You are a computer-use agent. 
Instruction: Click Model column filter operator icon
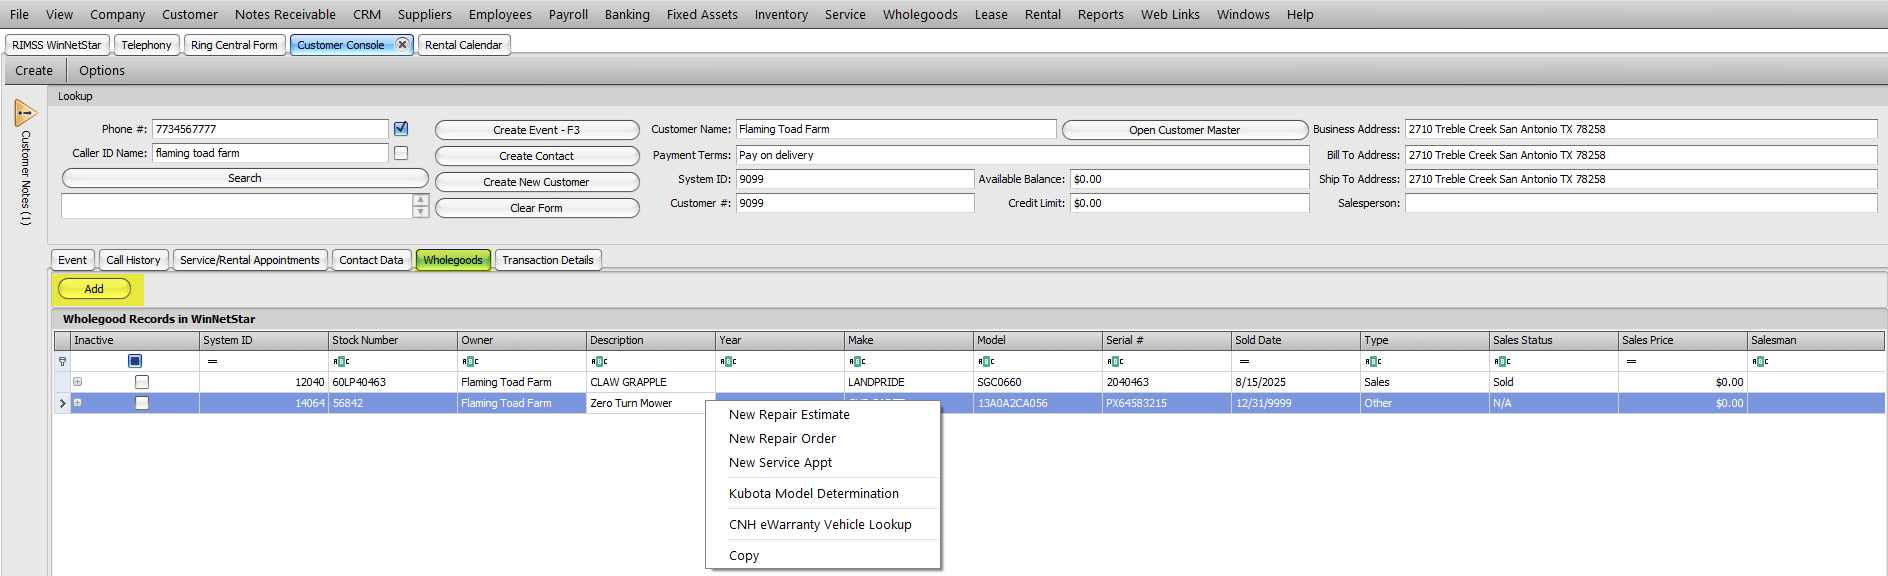[x=986, y=361]
